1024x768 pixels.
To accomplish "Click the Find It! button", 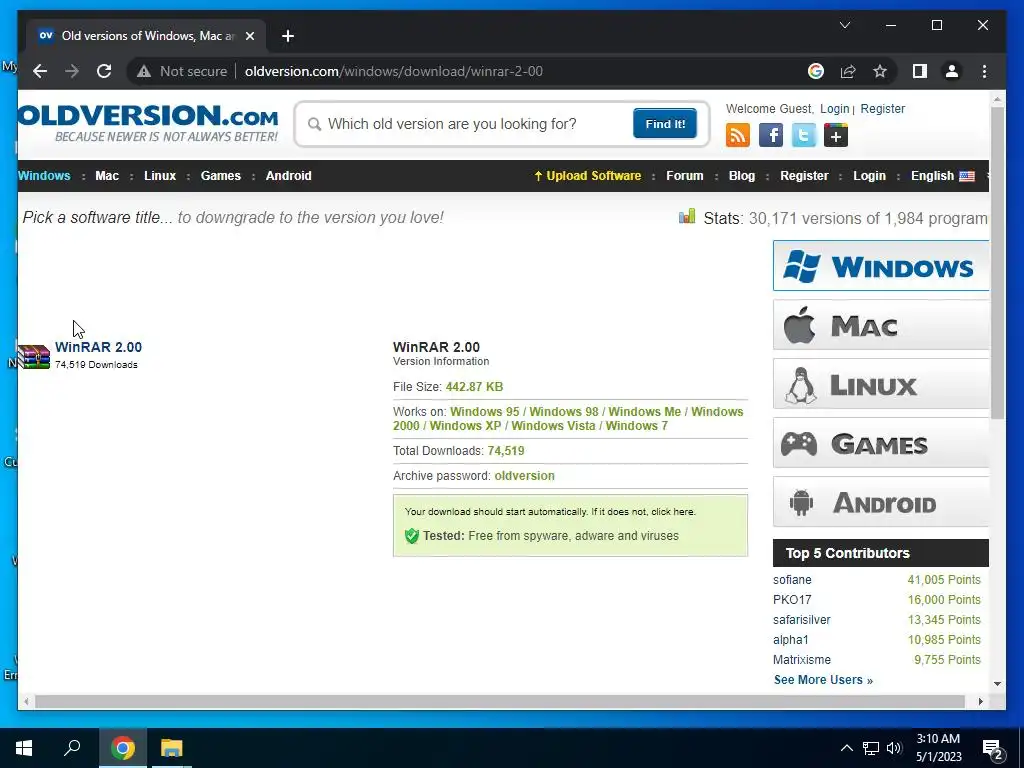I will tap(665, 124).
